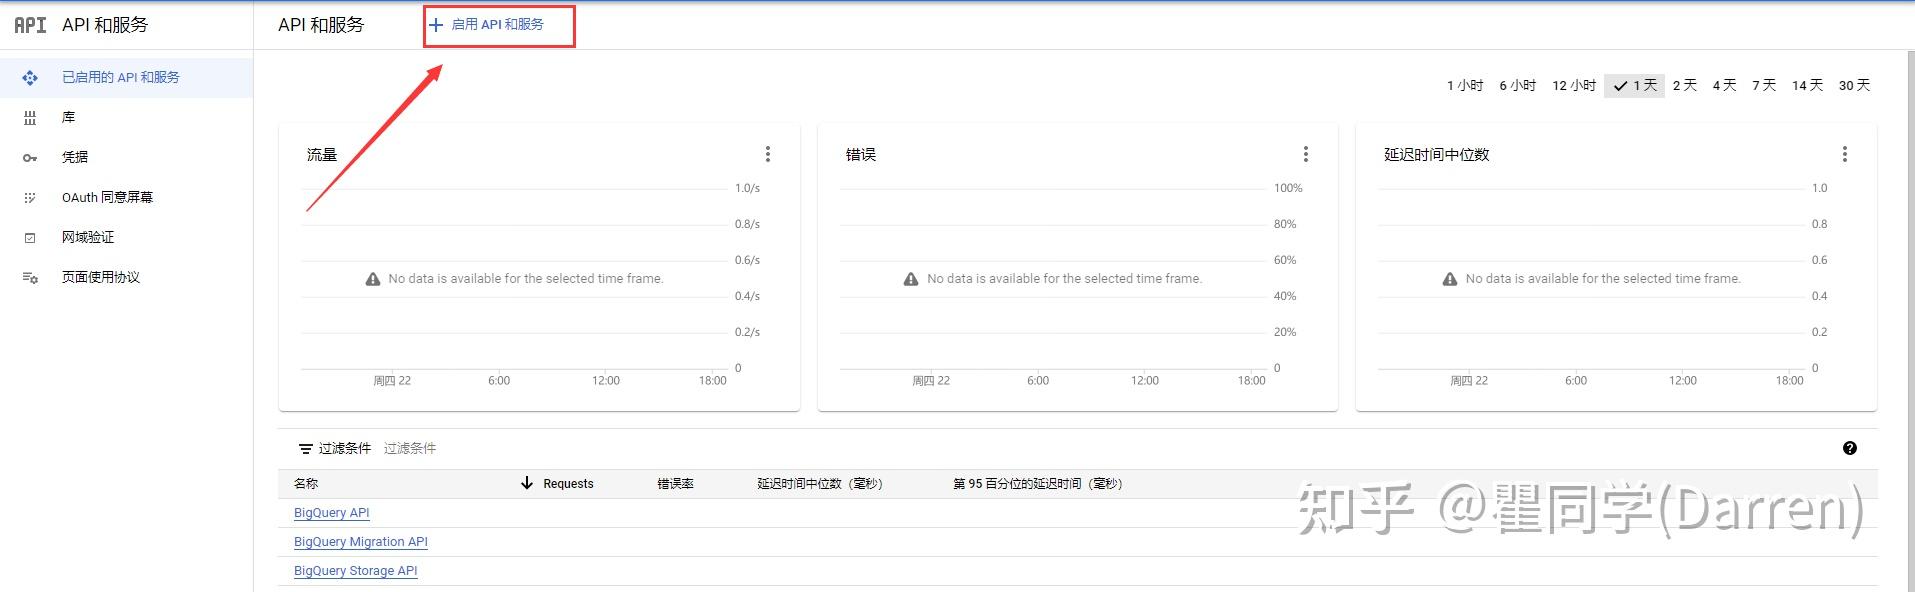
Task: Click the Requests sort arrow icon
Action: click(527, 483)
